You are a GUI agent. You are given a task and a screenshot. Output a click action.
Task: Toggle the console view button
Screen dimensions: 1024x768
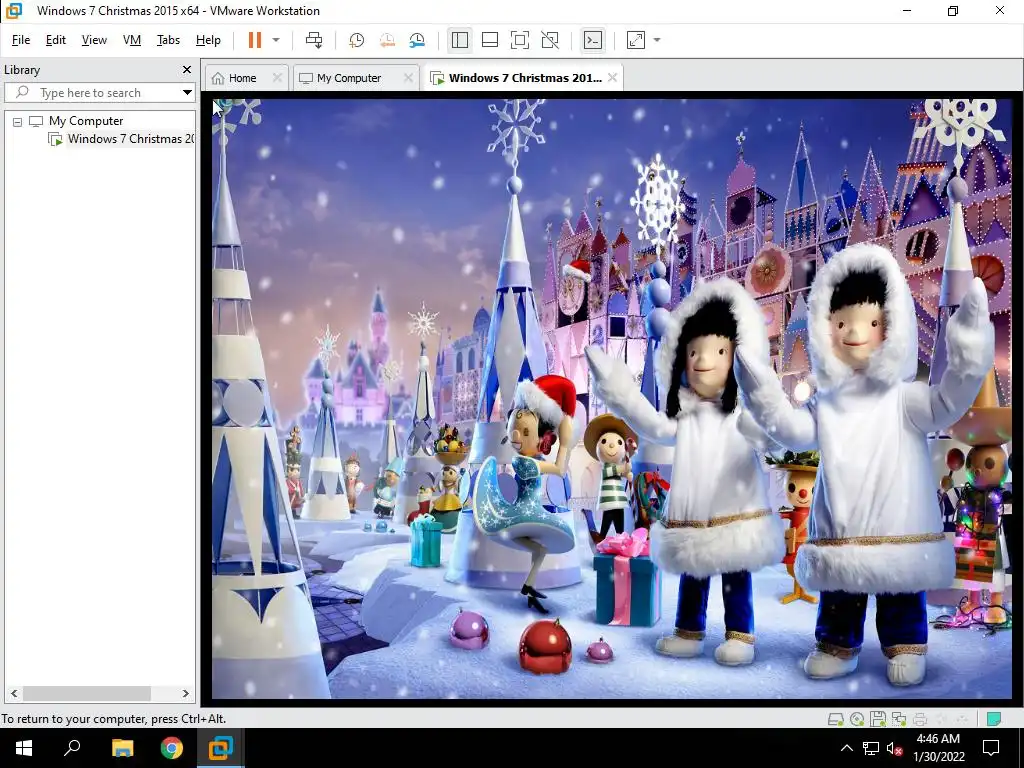[x=593, y=40]
